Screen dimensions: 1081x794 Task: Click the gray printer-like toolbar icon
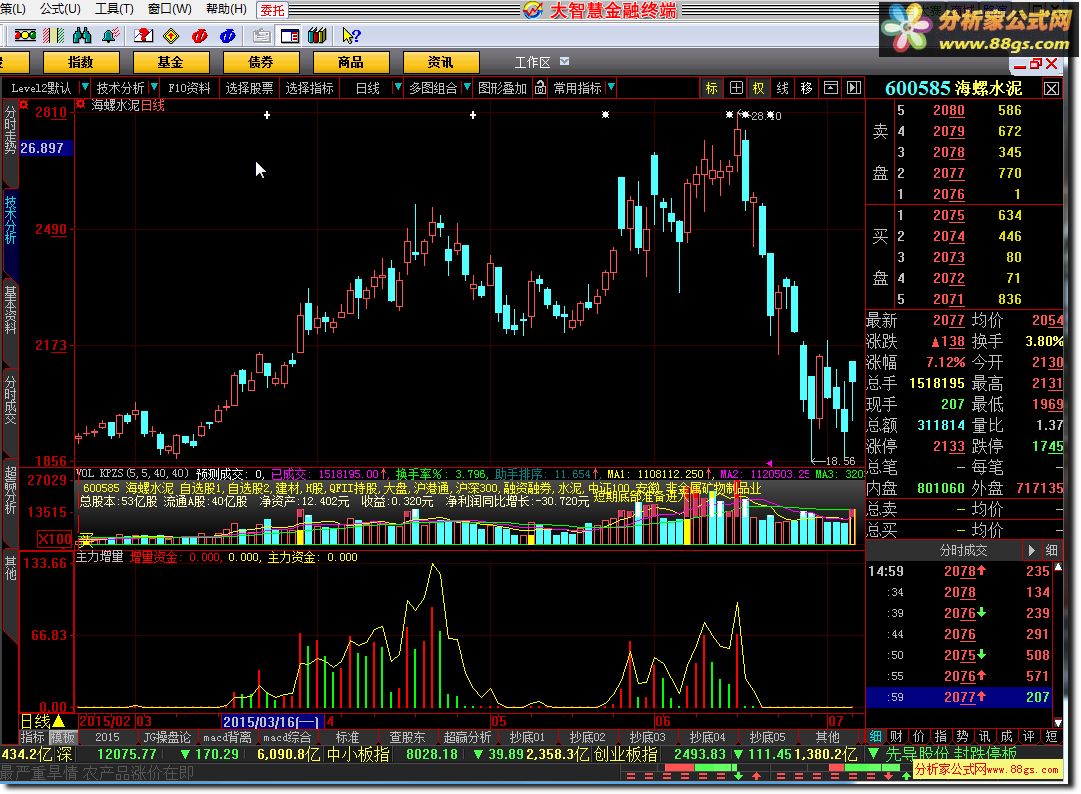(261, 35)
